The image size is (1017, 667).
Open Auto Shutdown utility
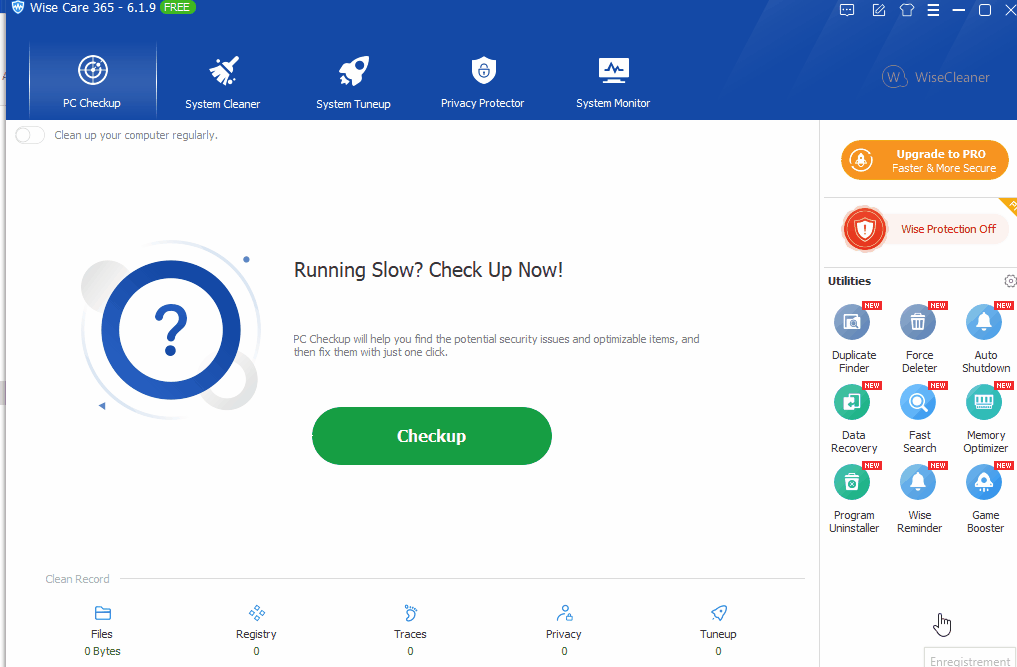click(x=985, y=339)
